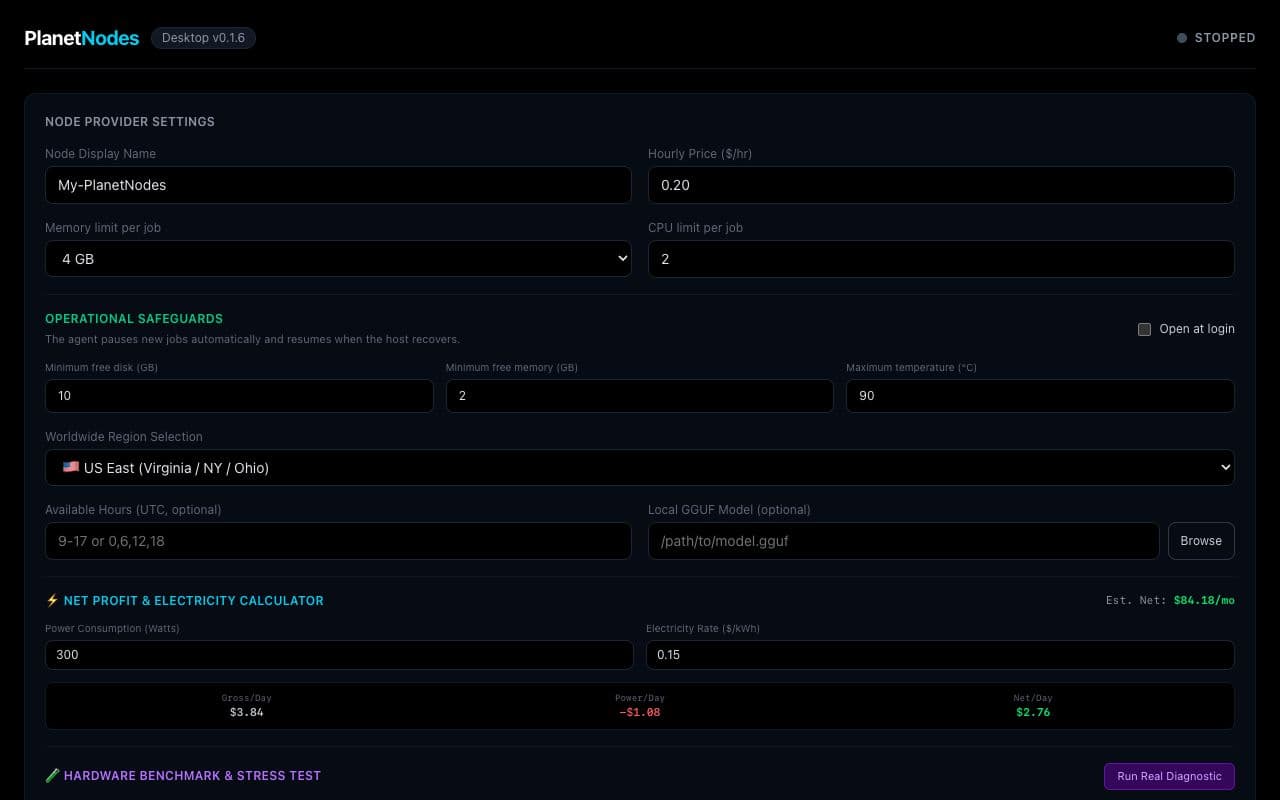1280x800 pixels.
Task: Click the HARDWARE BENCHMARK & STRESS TEST heading
Action: coord(192,775)
